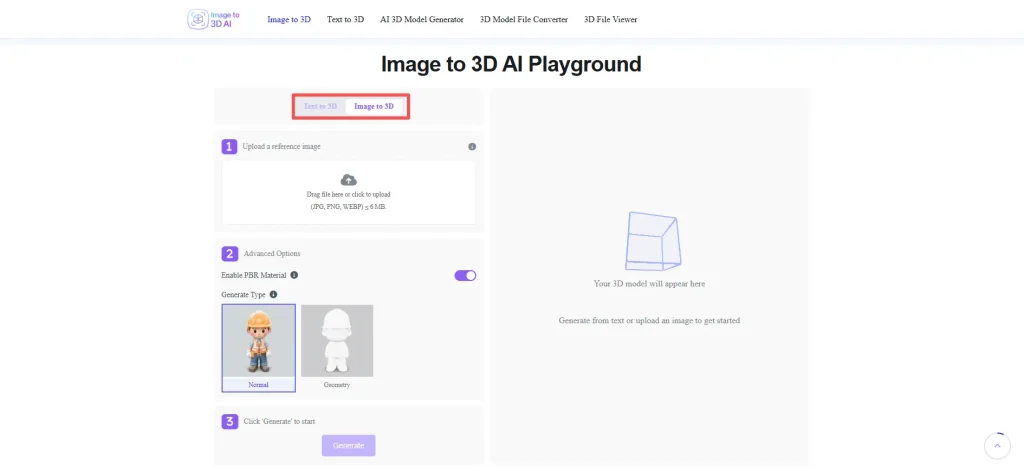
Task: Click 'Generate from text or upload an image' text
Action: [649, 321]
